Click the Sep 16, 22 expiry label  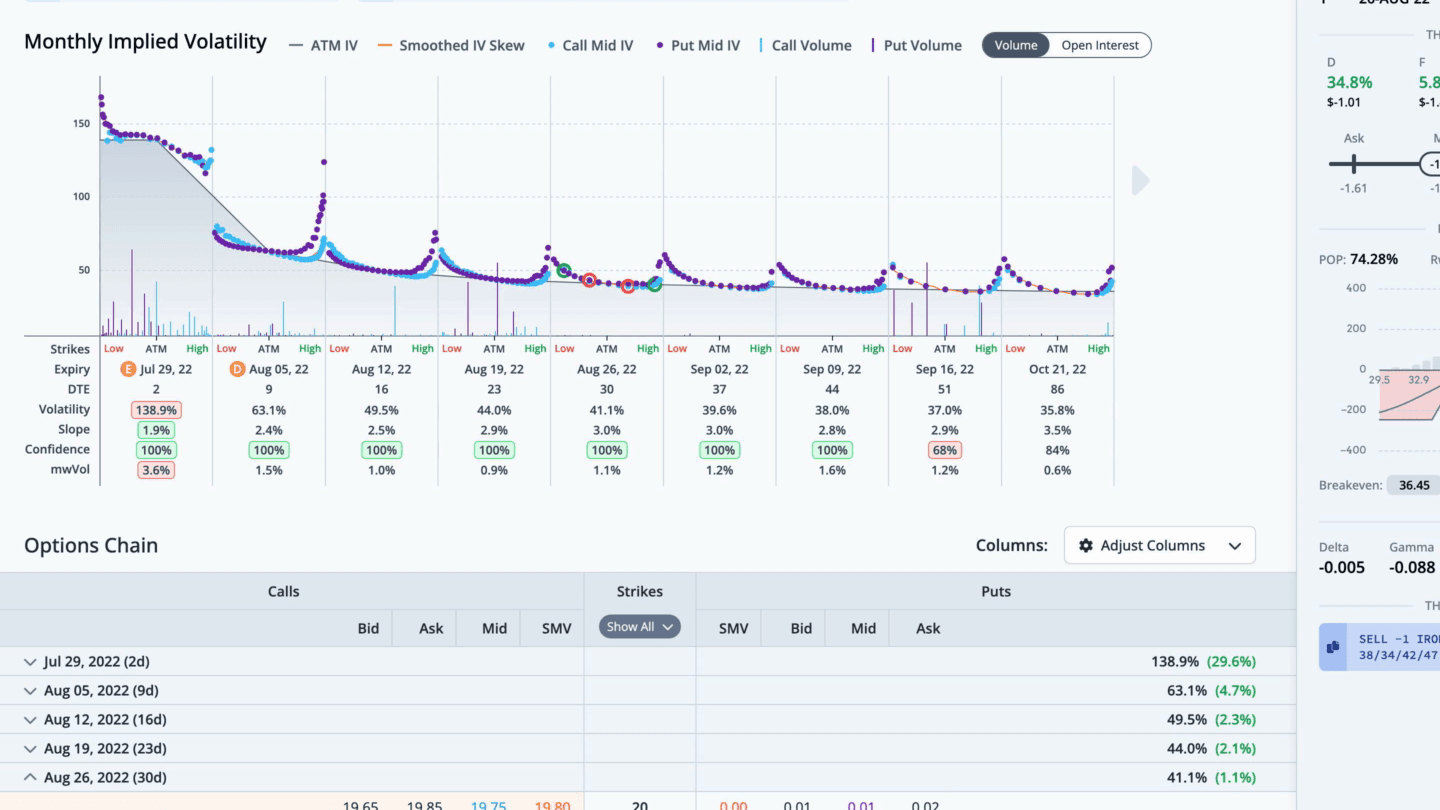(x=945, y=369)
